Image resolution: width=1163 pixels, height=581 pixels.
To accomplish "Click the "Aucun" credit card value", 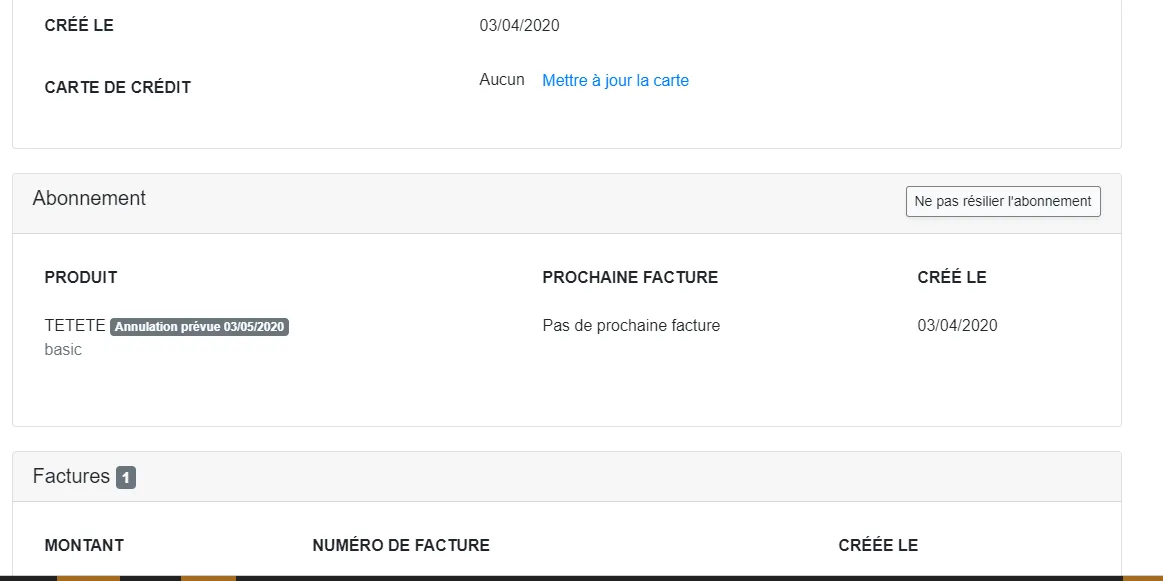I will [502, 80].
